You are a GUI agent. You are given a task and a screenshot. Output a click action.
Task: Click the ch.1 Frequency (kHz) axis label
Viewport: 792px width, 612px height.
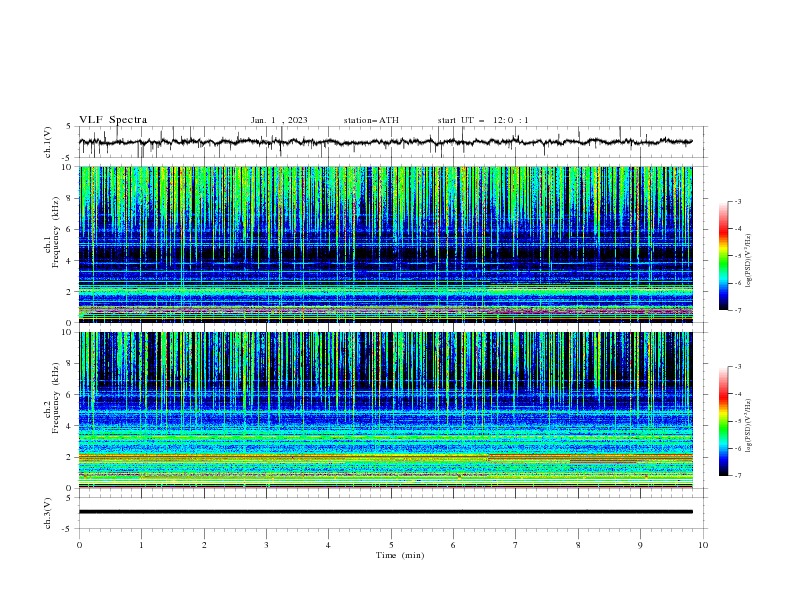coord(52,232)
